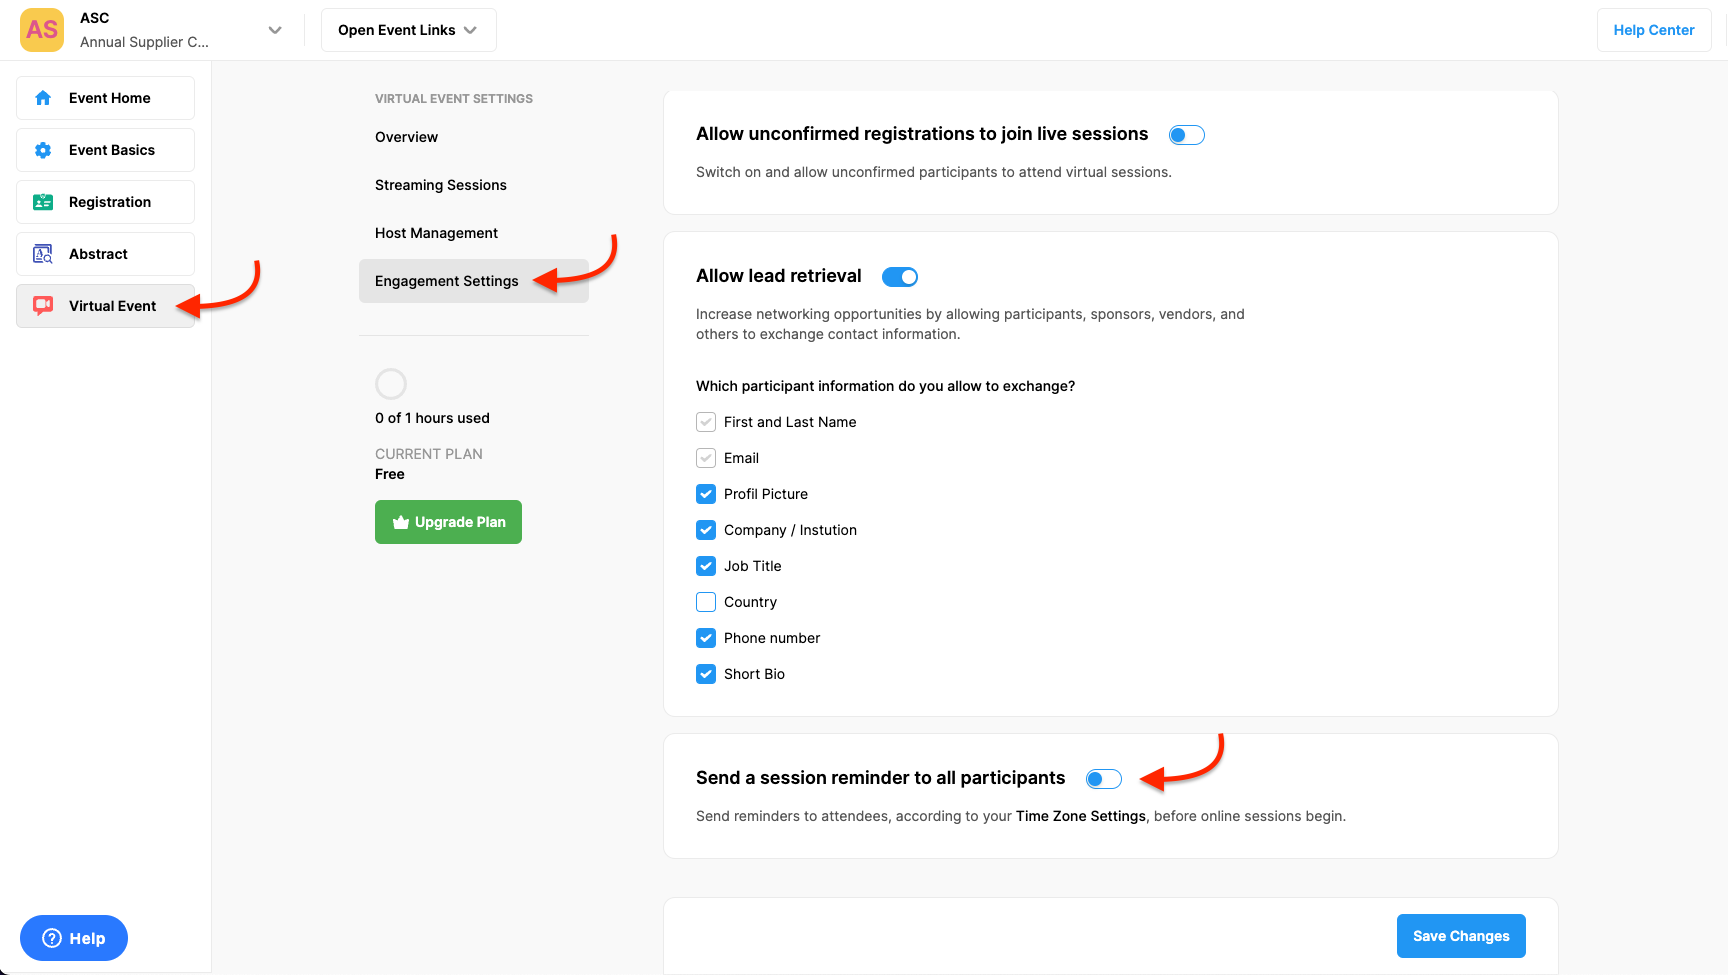Click the Abstract document icon
The image size is (1728, 975).
(43, 254)
